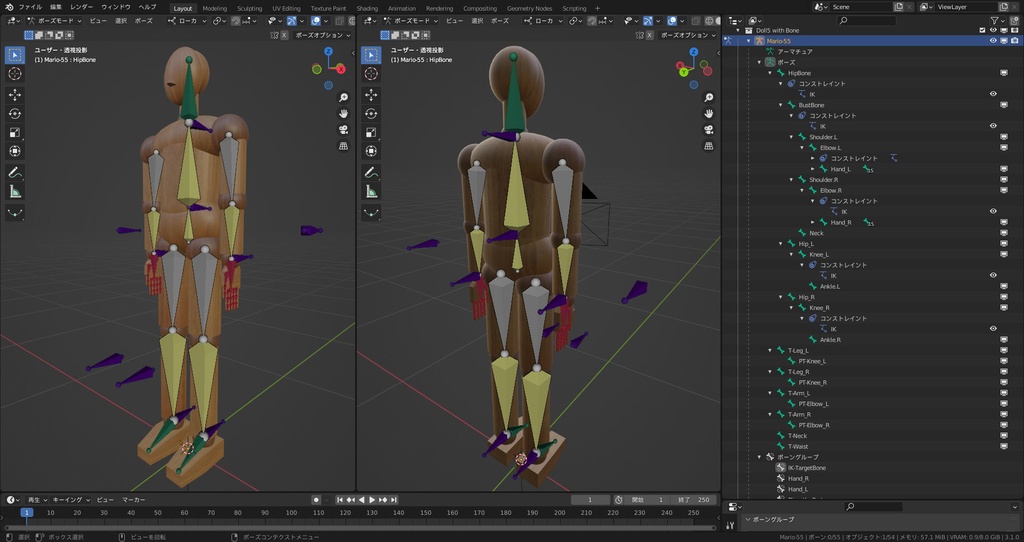This screenshot has width=1024, height=542.
Task: Select the Move tool in left viewport
Action: click(15, 94)
